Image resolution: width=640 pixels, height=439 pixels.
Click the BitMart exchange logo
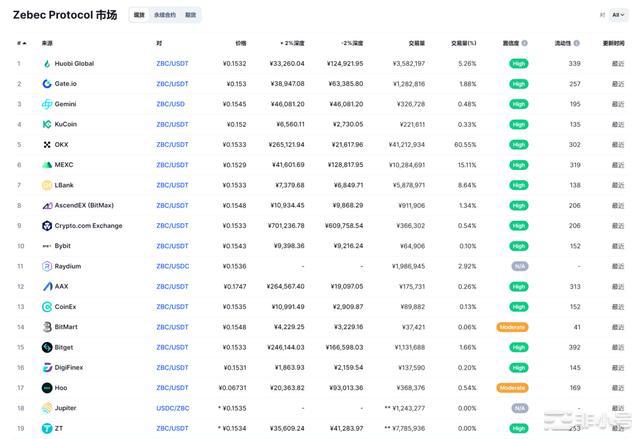(47, 327)
